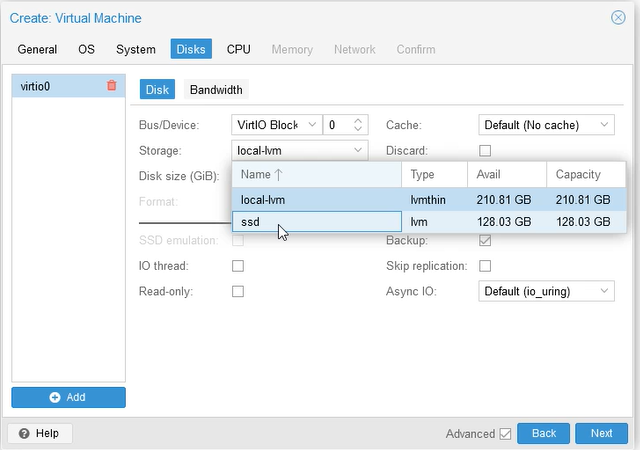
Task: Expand the Cache dropdown
Action: pos(604,125)
